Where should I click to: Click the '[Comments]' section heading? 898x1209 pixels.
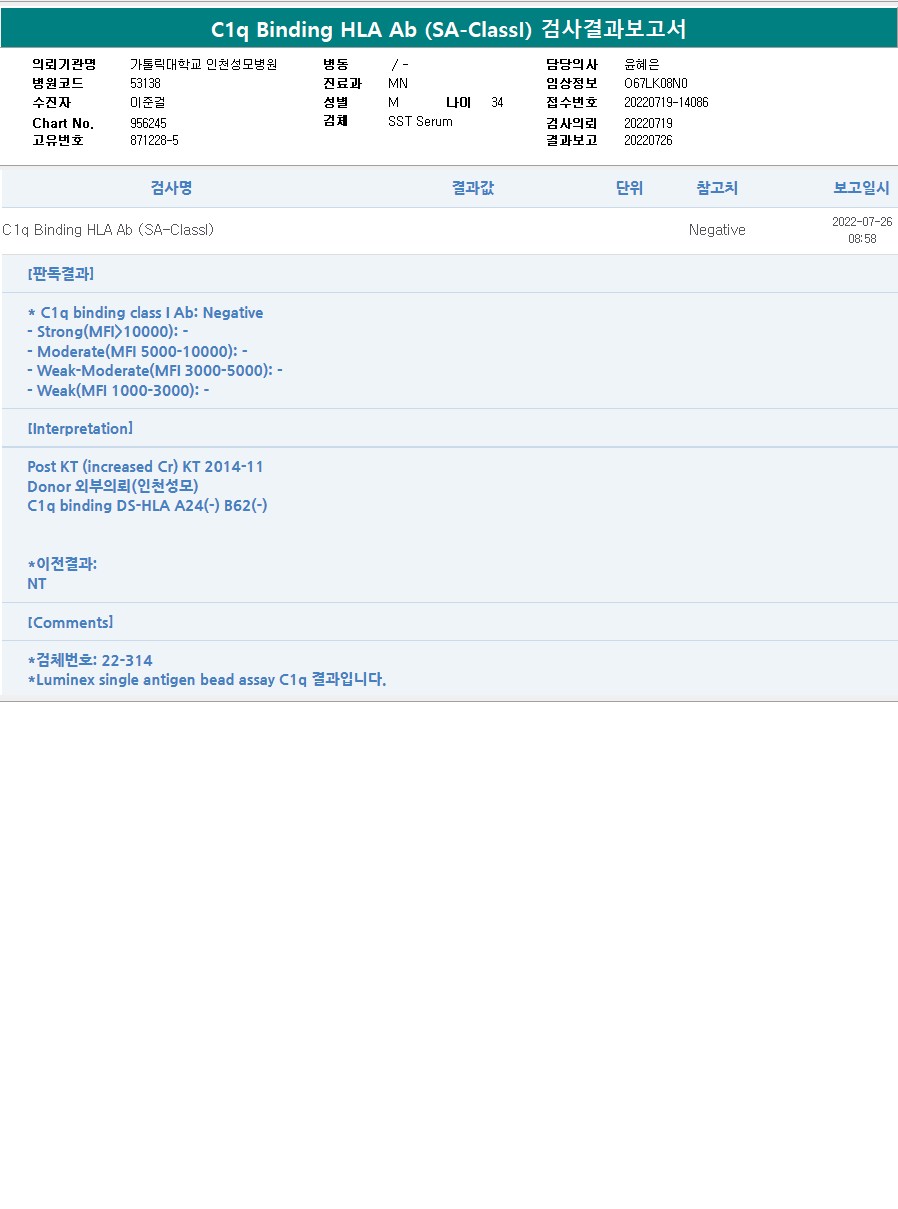pos(70,622)
